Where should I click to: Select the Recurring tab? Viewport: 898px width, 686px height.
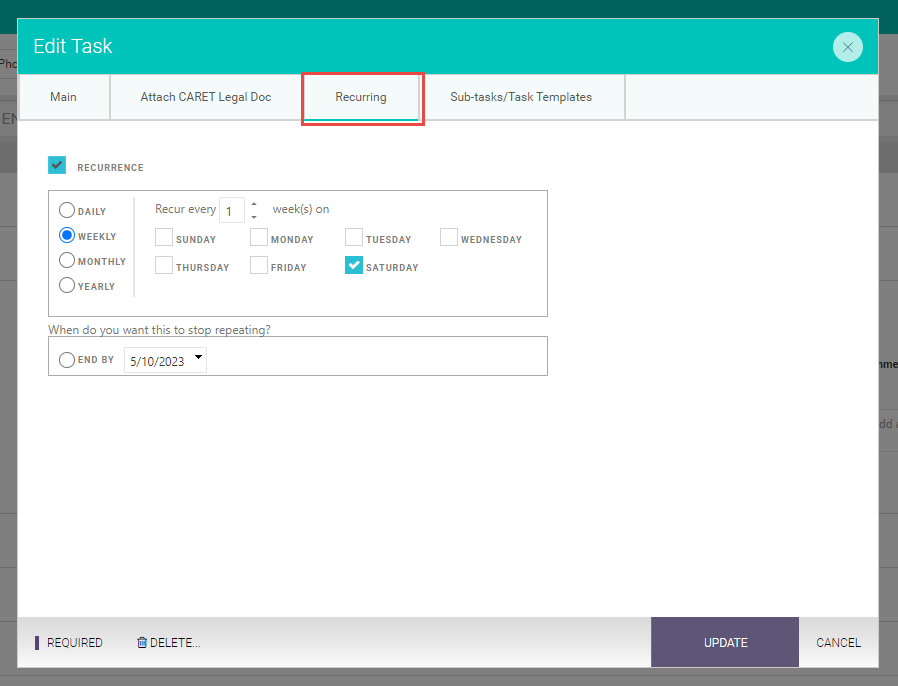(361, 97)
